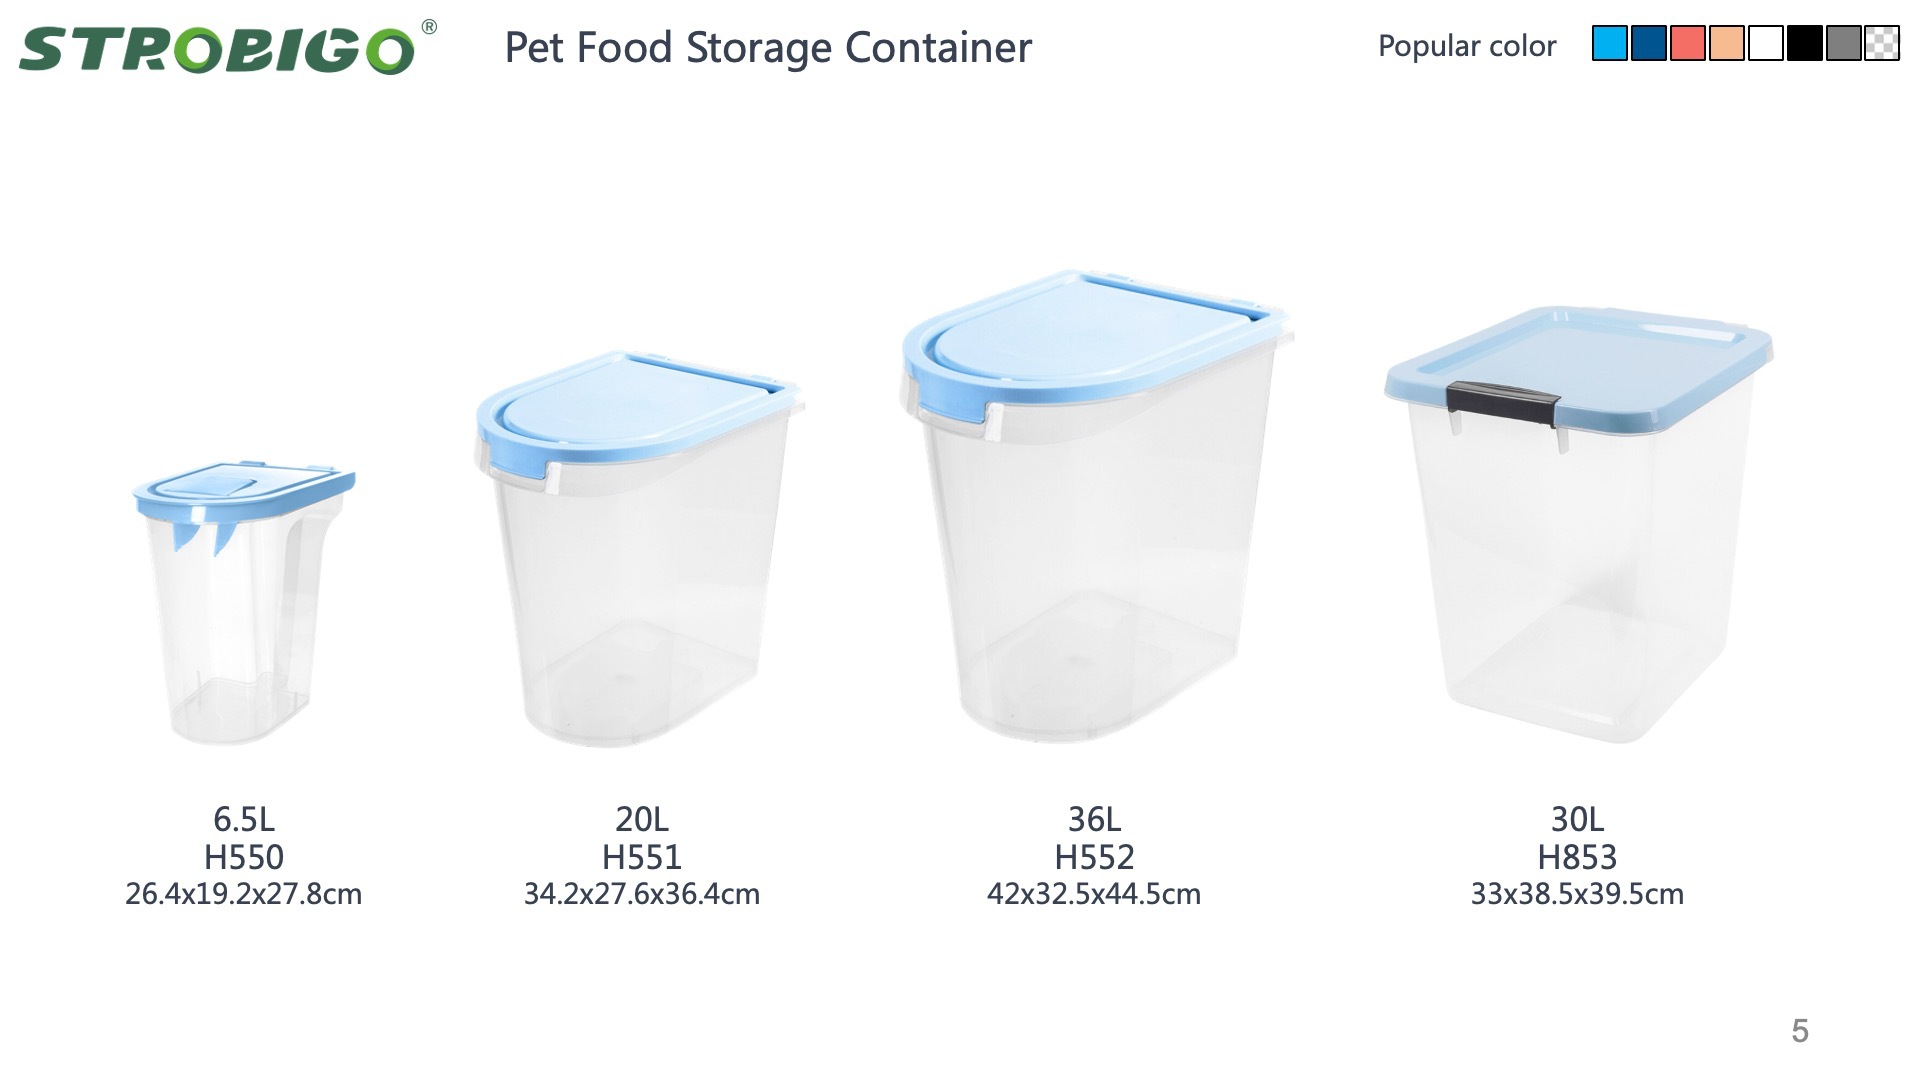
Task: Click the black latch on 30L container
Action: pyautogui.click(x=1502, y=398)
